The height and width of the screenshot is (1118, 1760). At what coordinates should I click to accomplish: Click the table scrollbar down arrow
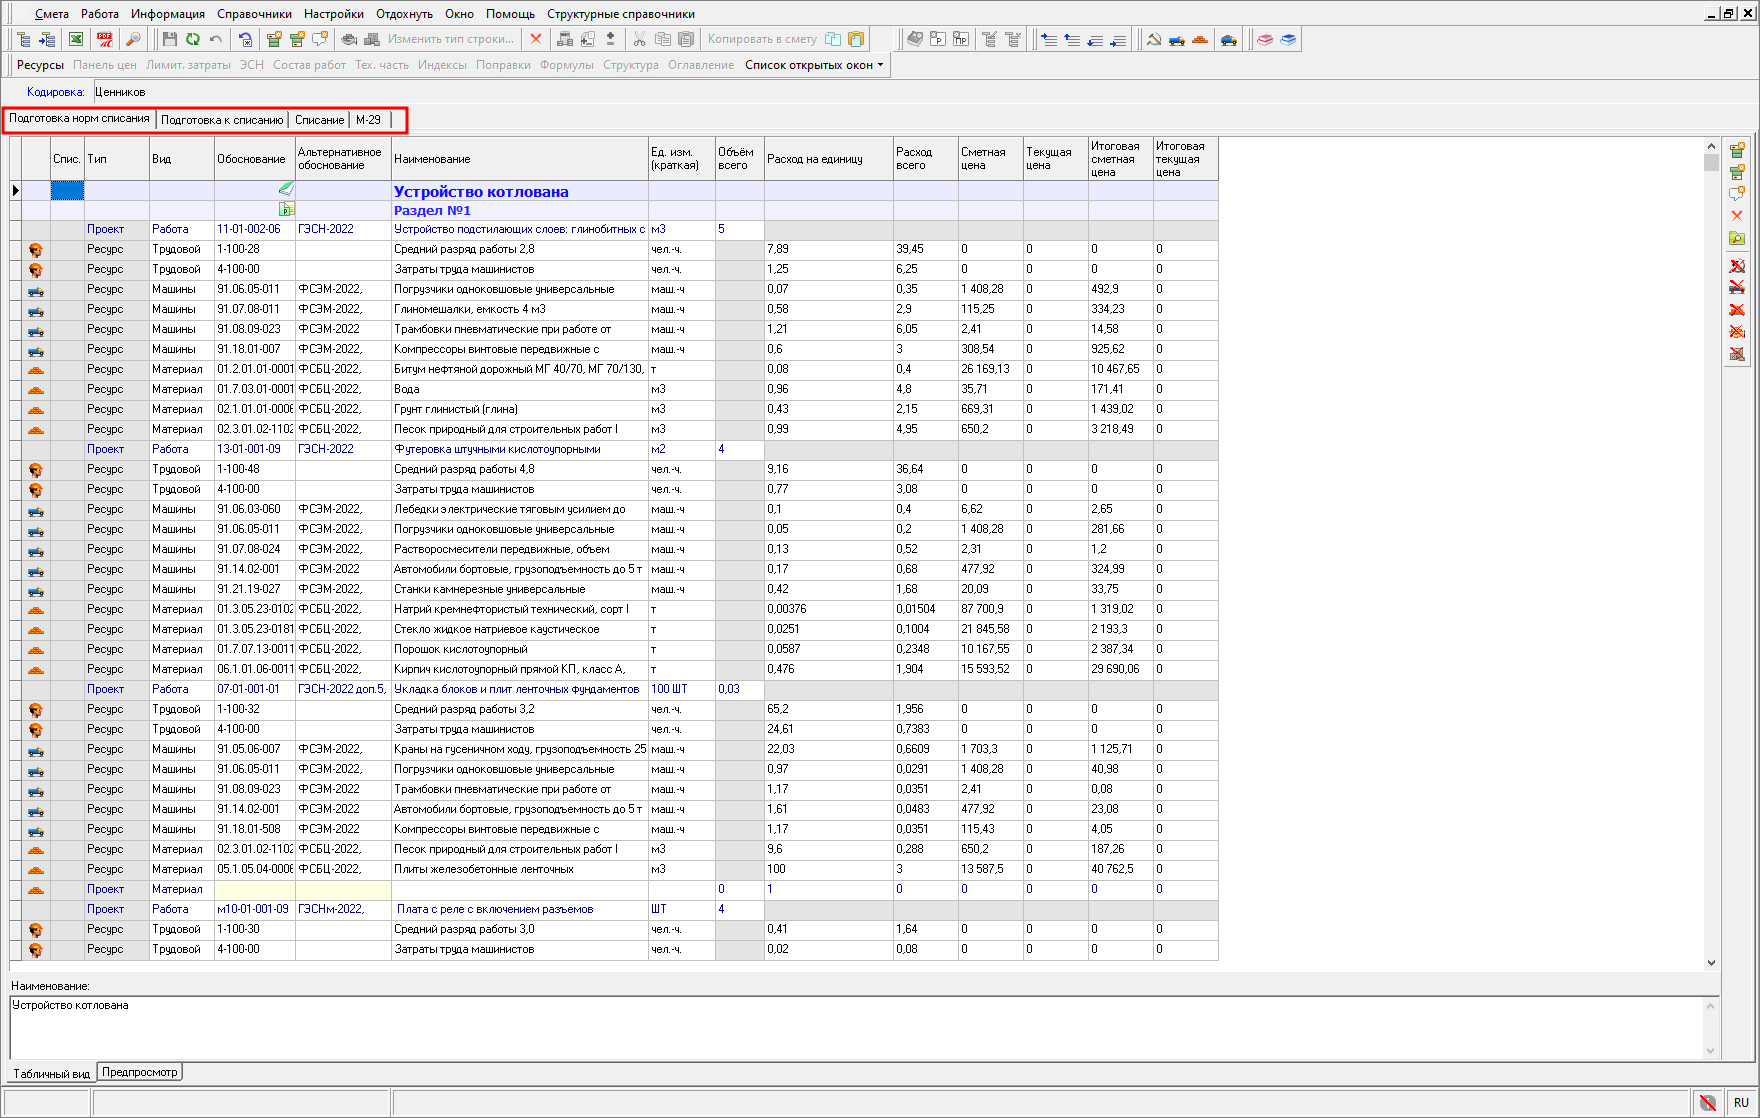click(x=1711, y=963)
